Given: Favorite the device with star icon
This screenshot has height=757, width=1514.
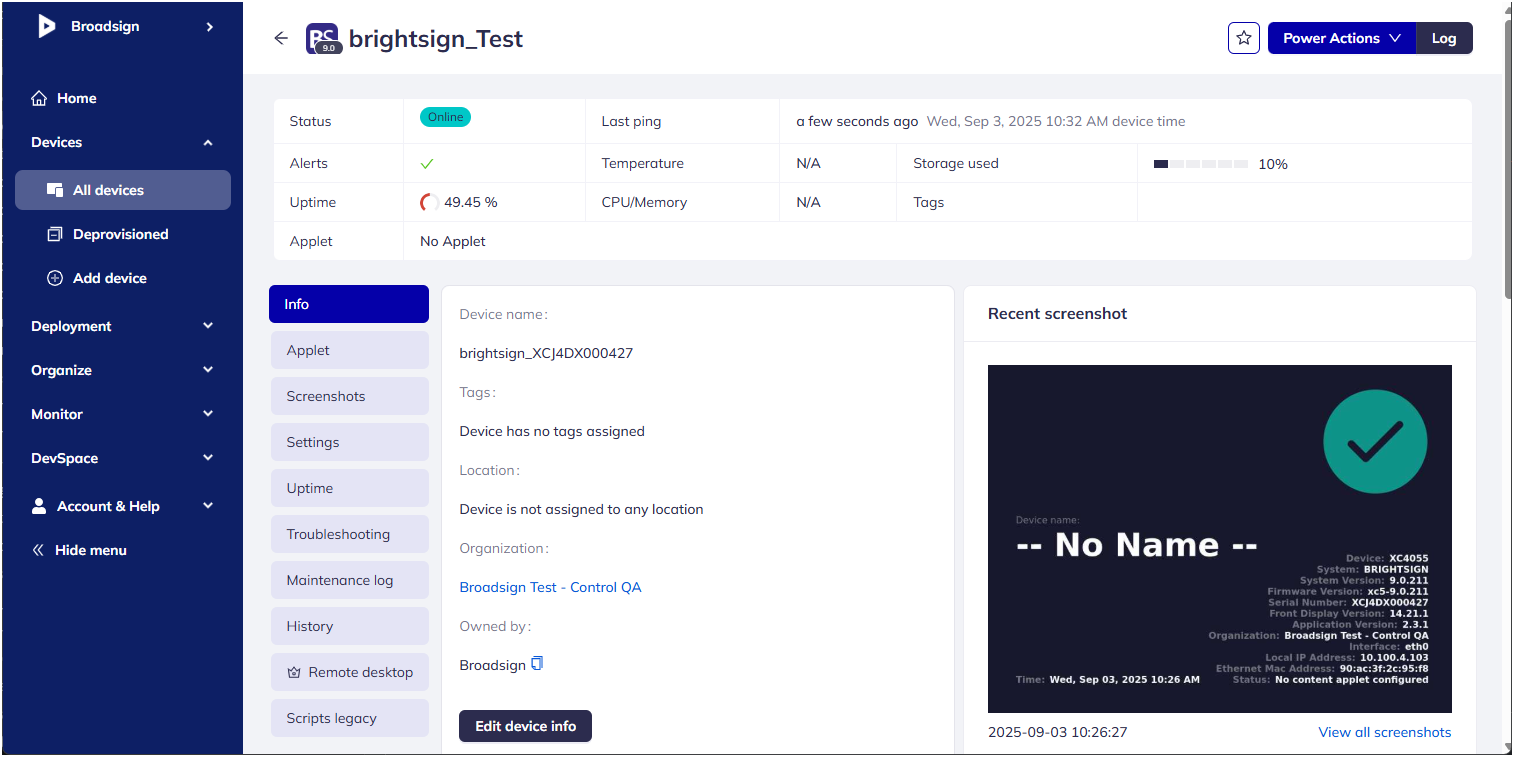Looking at the screenshot, I should (1244, 38).
